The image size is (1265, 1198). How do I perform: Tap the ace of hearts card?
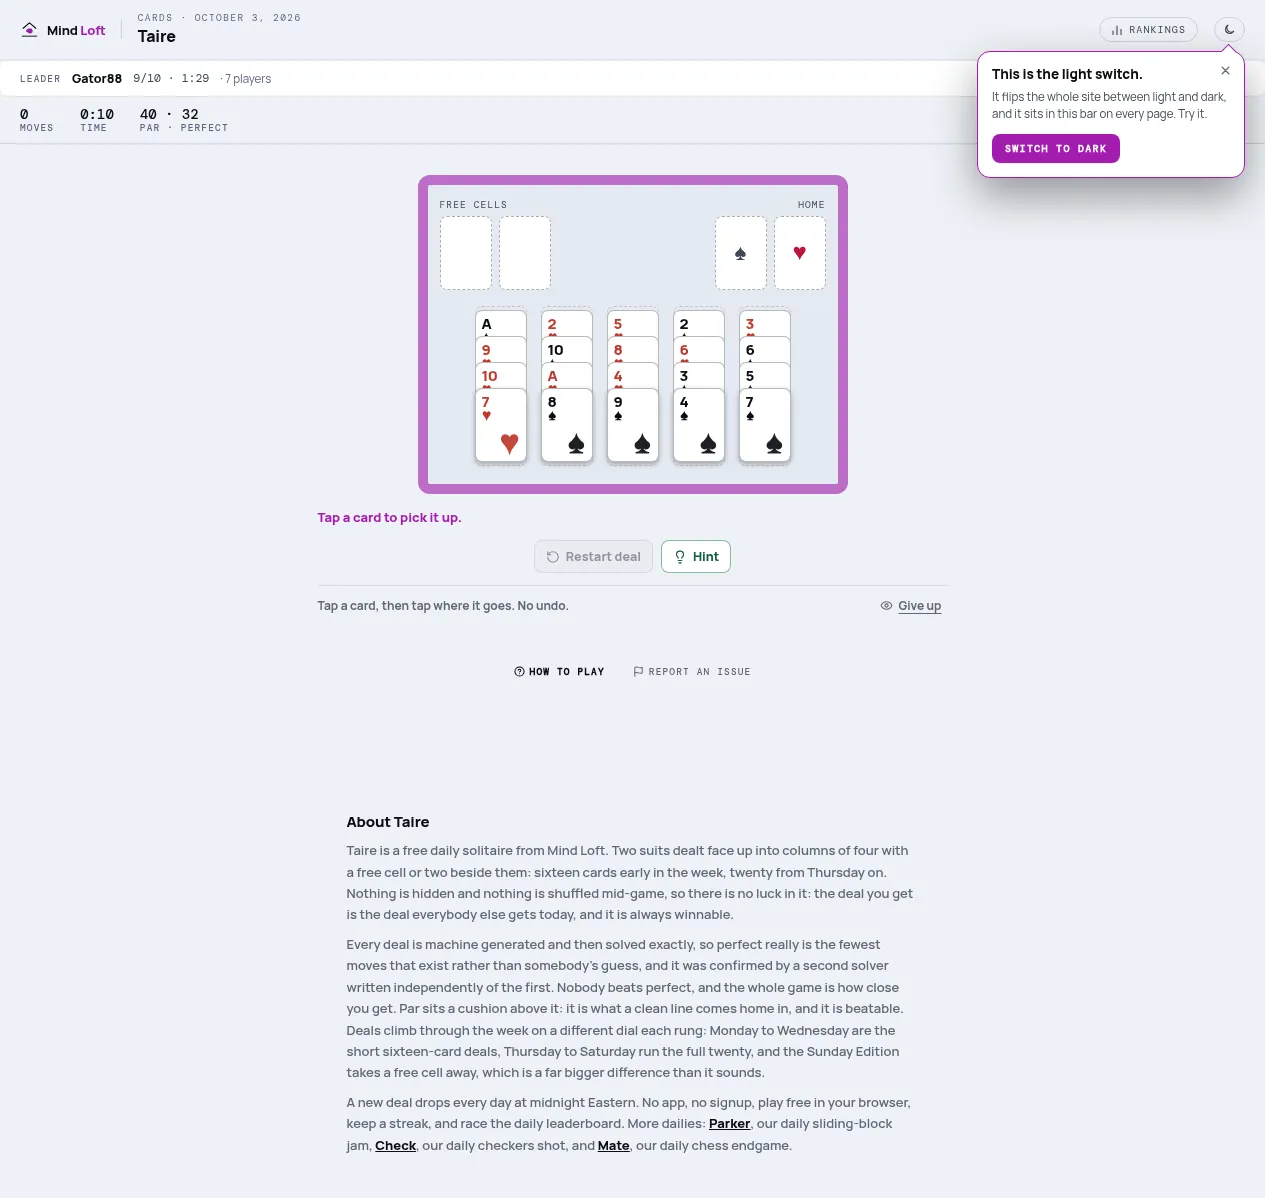pos(567,375)
